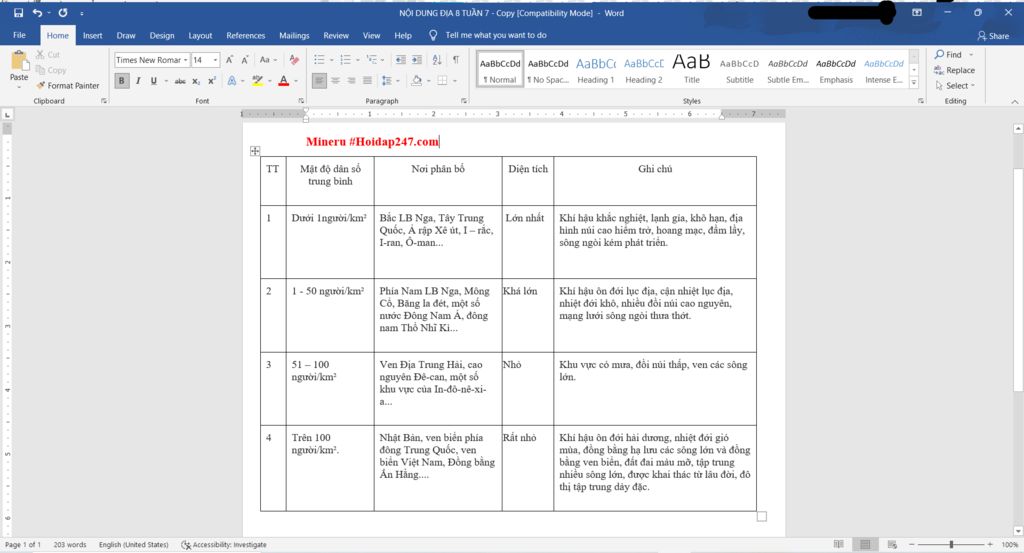Zoom in with the plus button
Viewport: 1024px width, 553px height.
(x=990, y=545)
